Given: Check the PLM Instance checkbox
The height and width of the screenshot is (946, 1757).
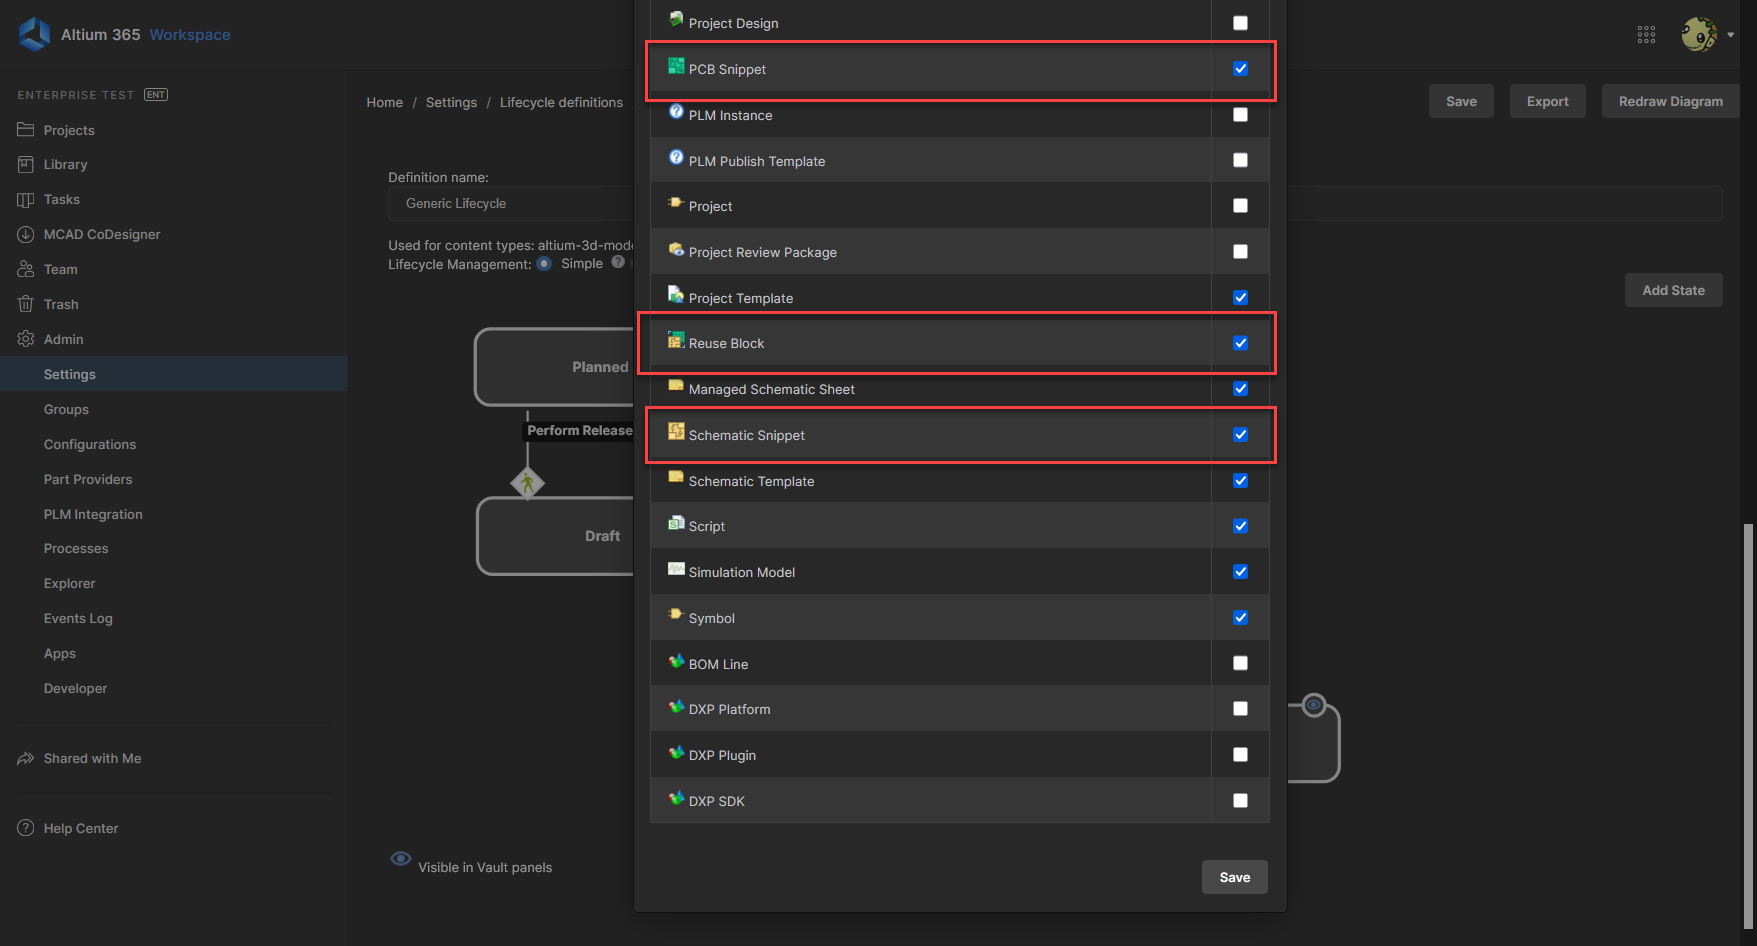Looking at the screenshot, I should point(1240,115).
